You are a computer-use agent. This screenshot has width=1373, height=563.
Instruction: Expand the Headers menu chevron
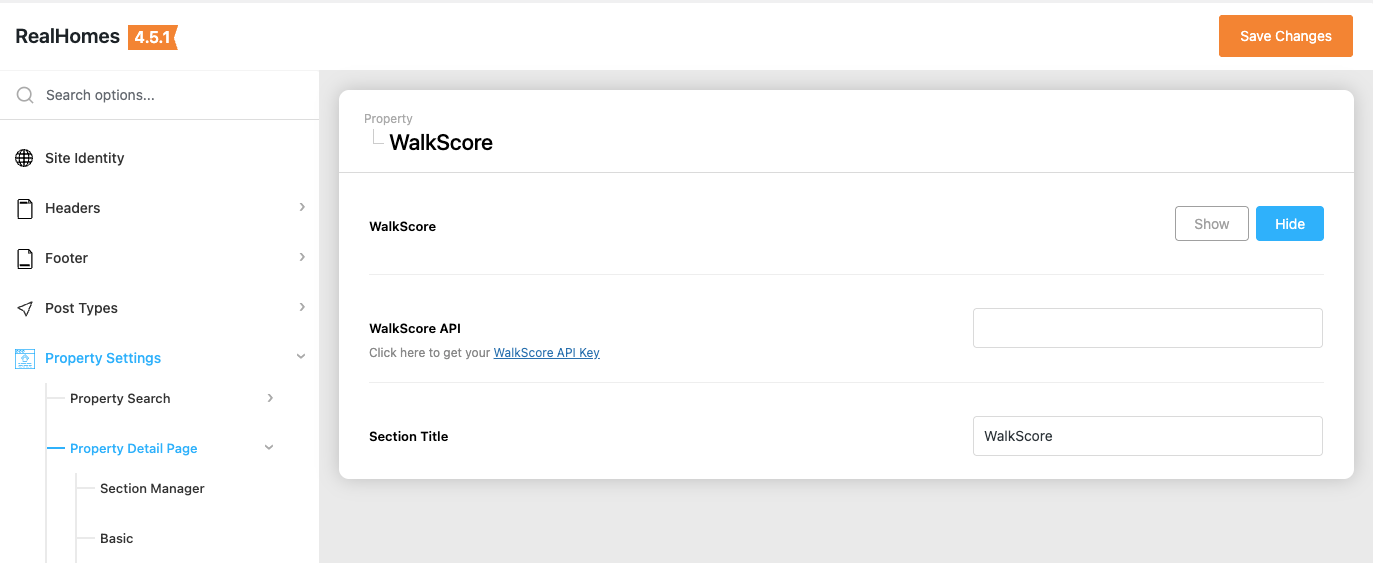click(x=302, y=207)
